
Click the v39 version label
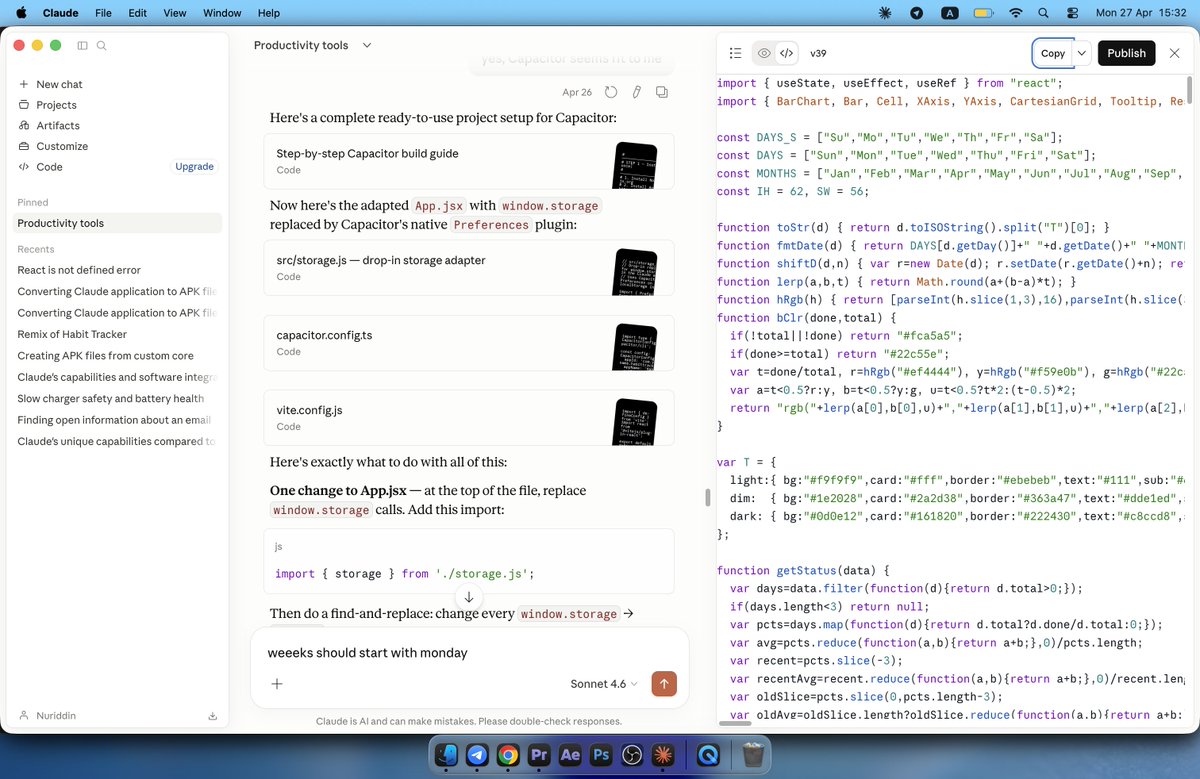(818, 53)
